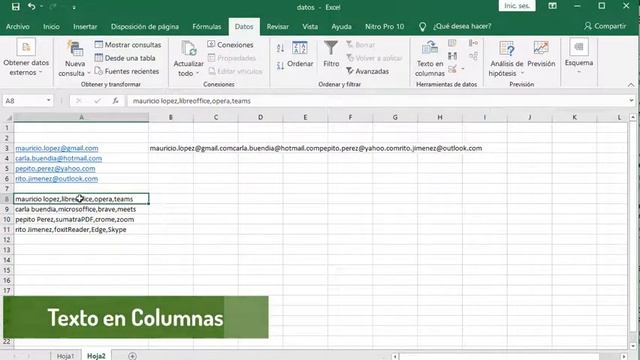Click Mostrar consultas
Viewport: 640px width, 360px height.
click(128, 44)
